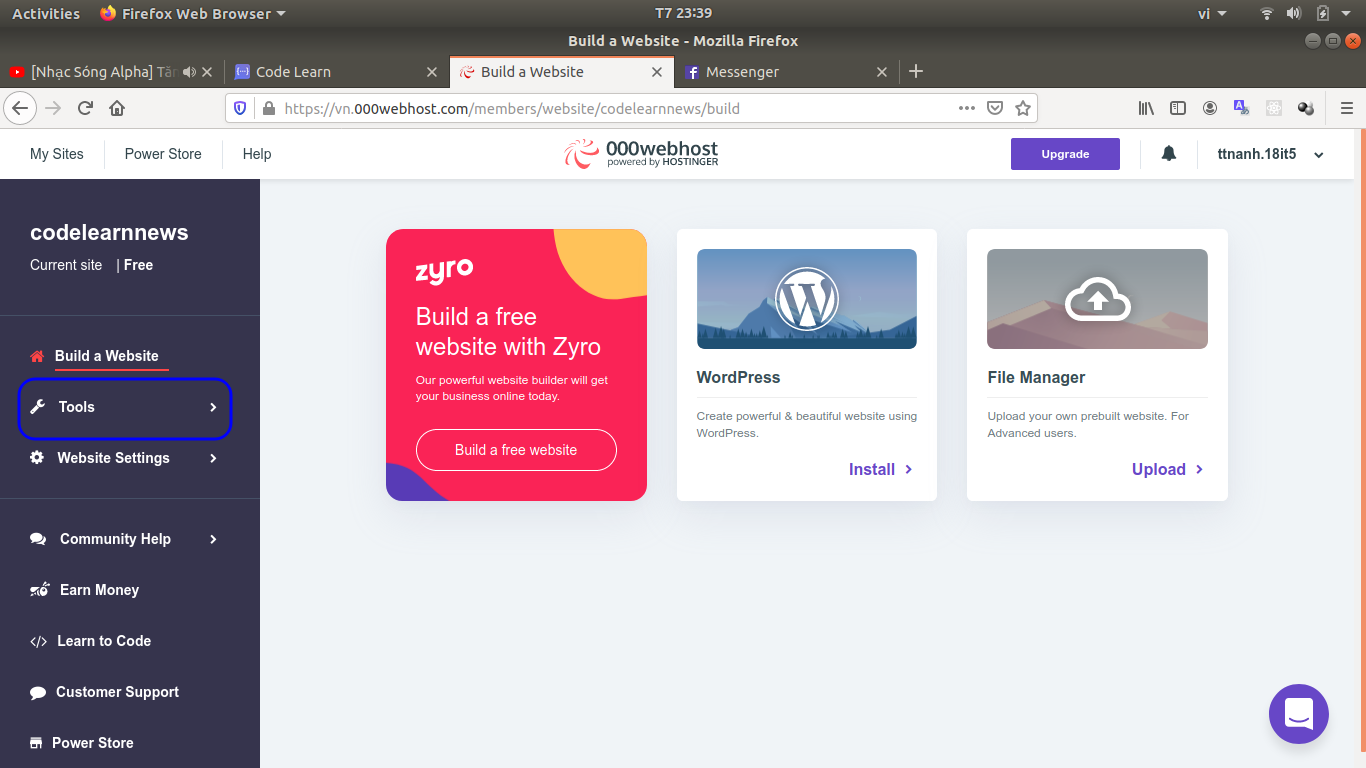
Task: Open Learn to Code in the sidebar
Action: pyautogui.click(x=104, y=641)
